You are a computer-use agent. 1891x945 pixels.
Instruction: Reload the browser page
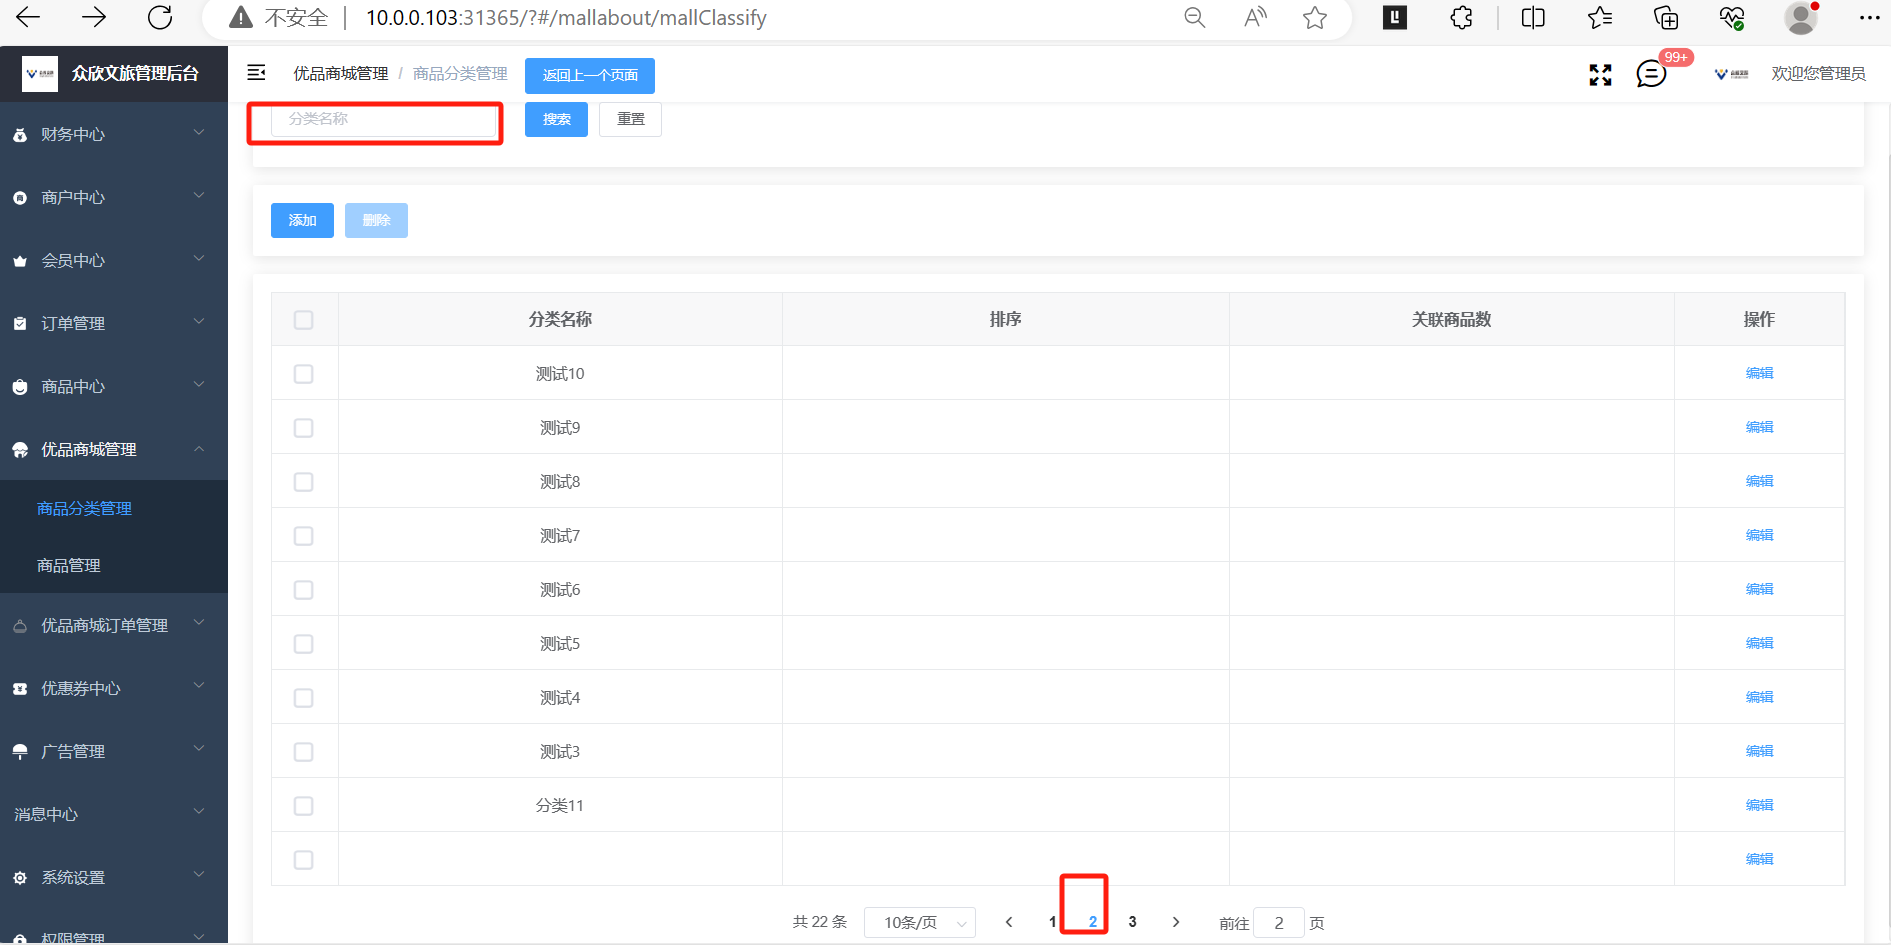pyautogui.click(x=160, y=17)
